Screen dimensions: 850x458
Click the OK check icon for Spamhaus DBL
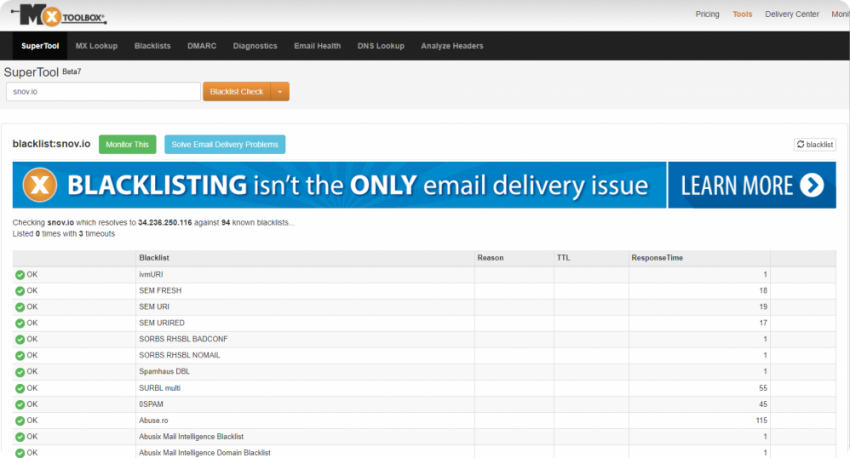(20, 372)
